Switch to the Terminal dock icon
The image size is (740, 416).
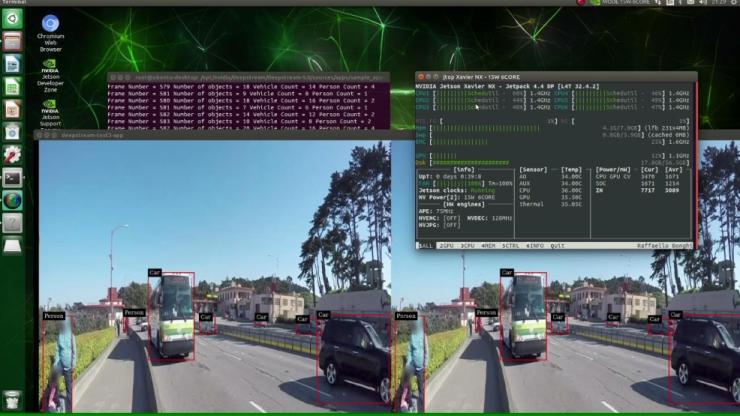point(12,178)
